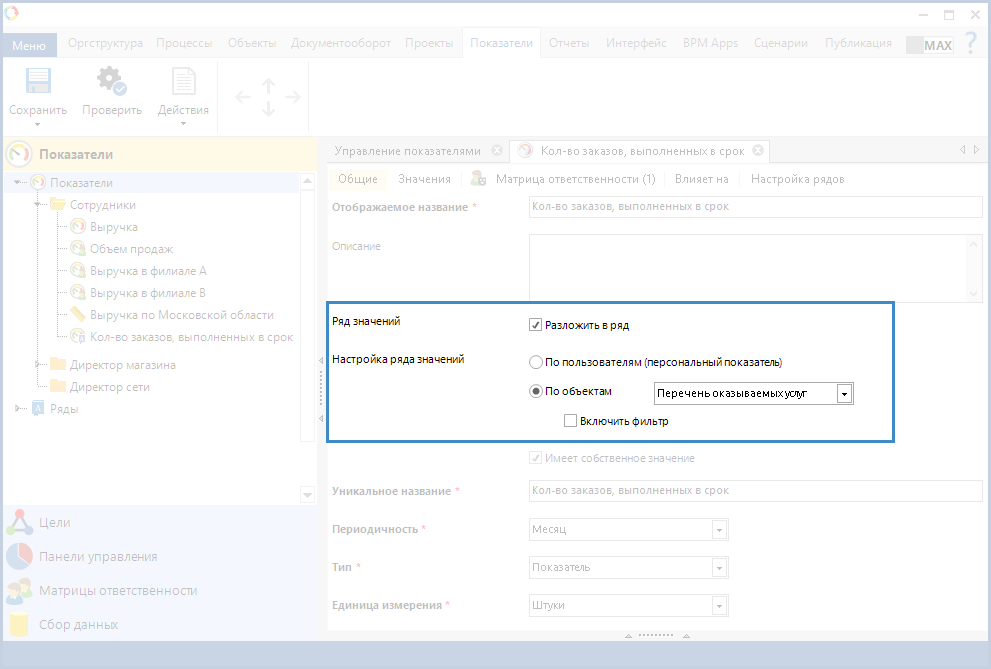The height and width of the screenshot is (669, 991).
Task: Click the Описание text field
Action: pos(755,268)
